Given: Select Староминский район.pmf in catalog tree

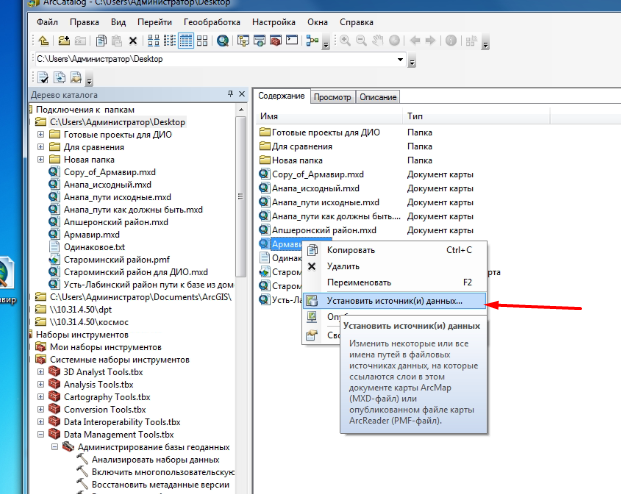Looking at the screenshot, I should point(116,259).
